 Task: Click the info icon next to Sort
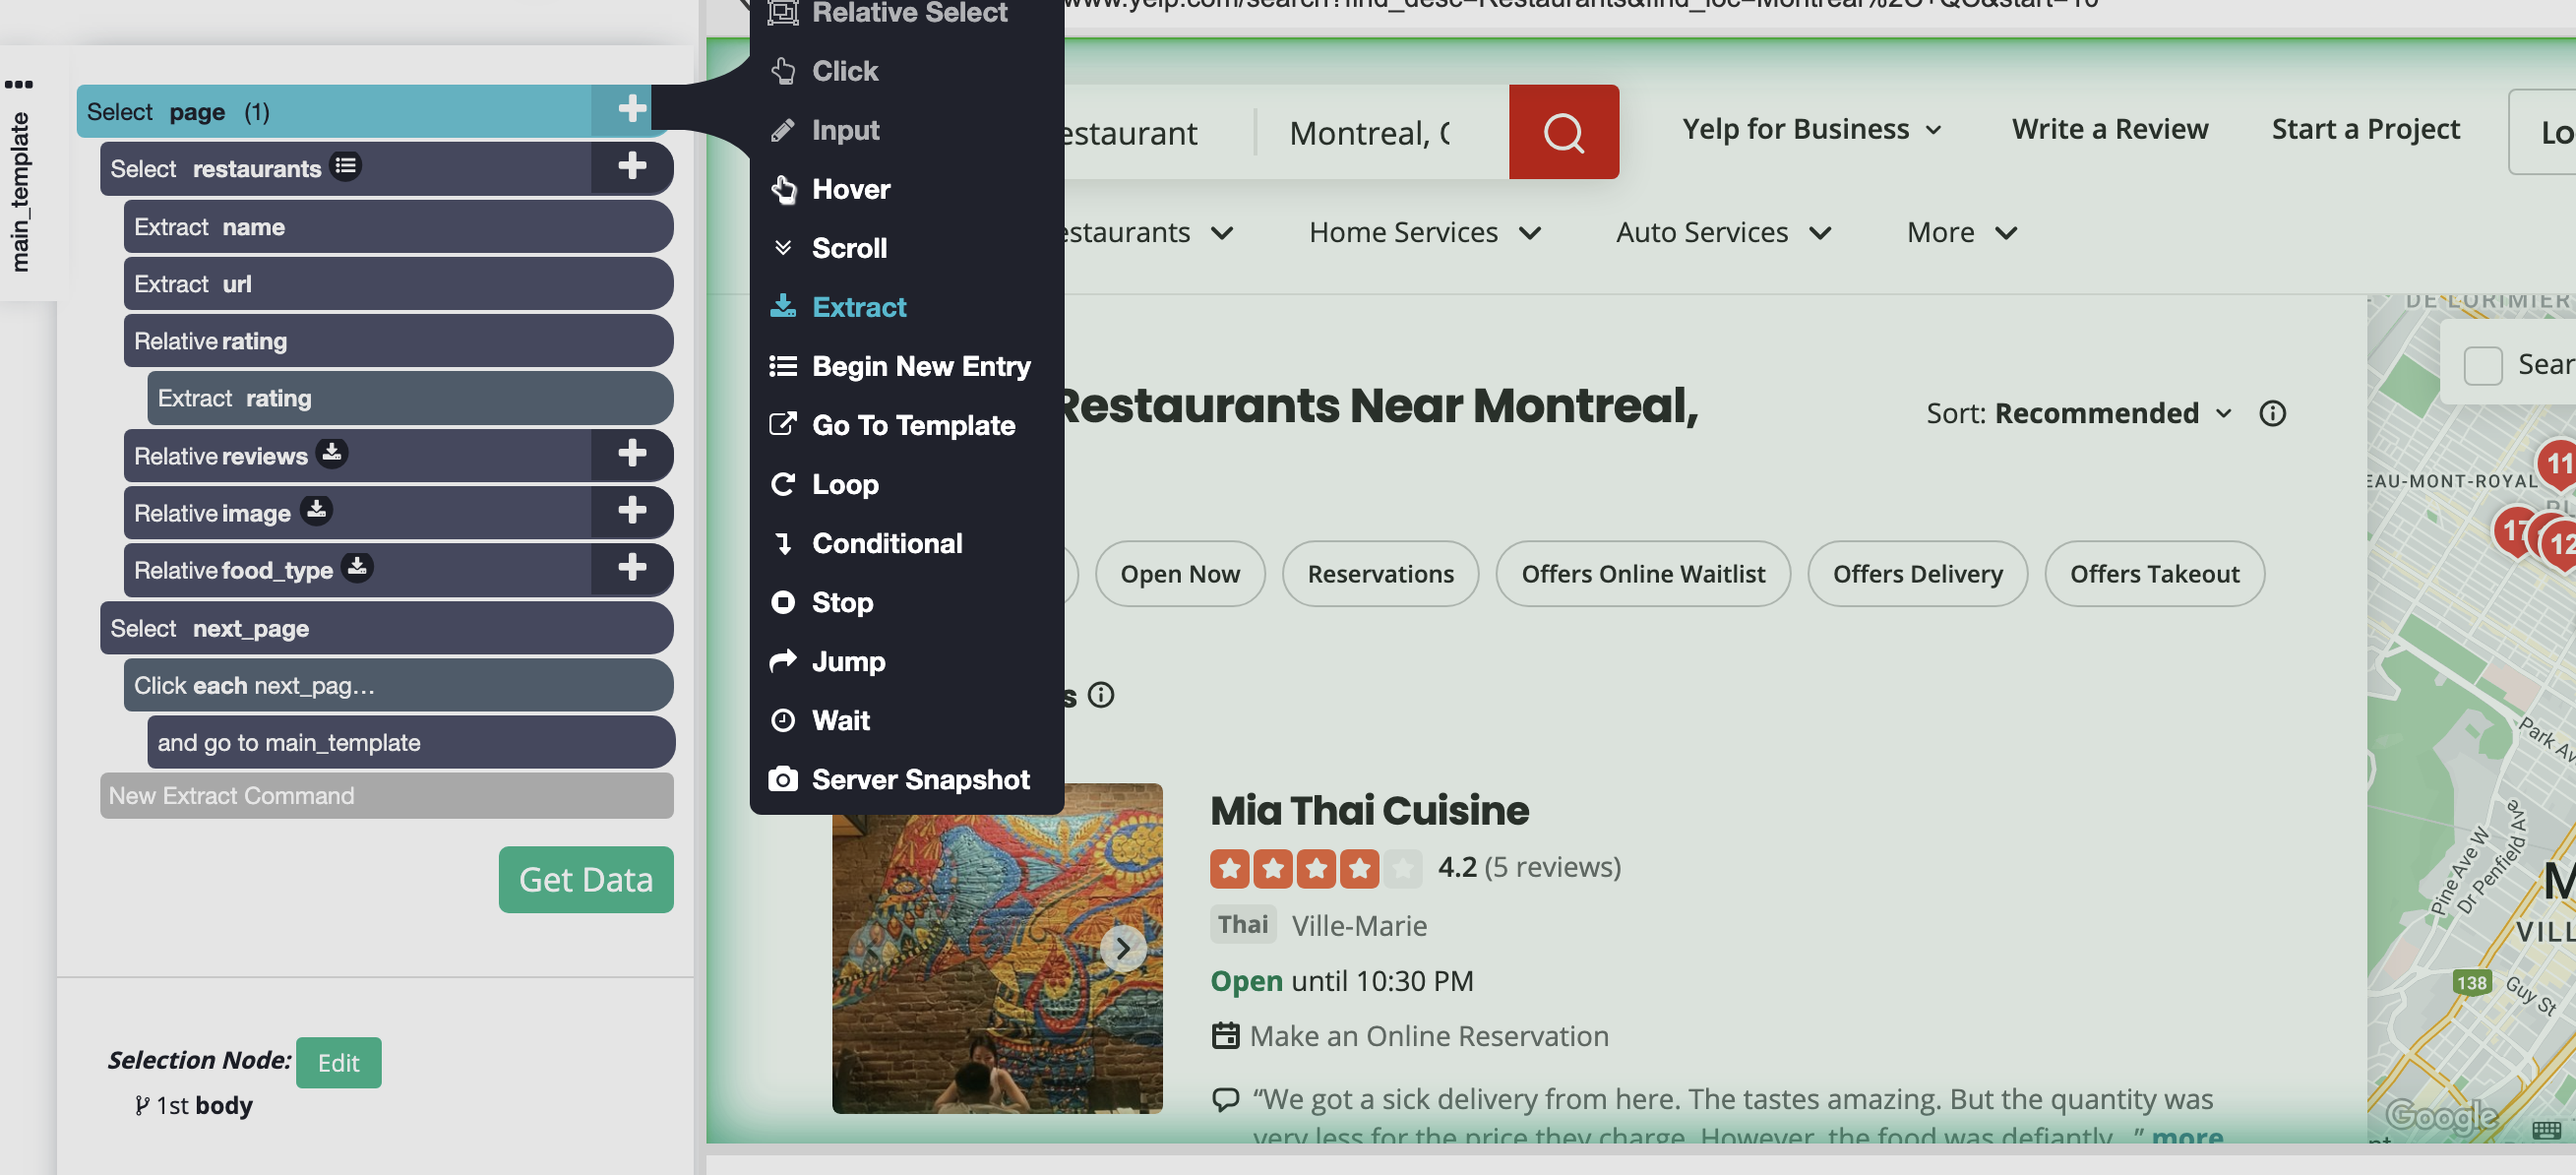[x=2272, y=413]
